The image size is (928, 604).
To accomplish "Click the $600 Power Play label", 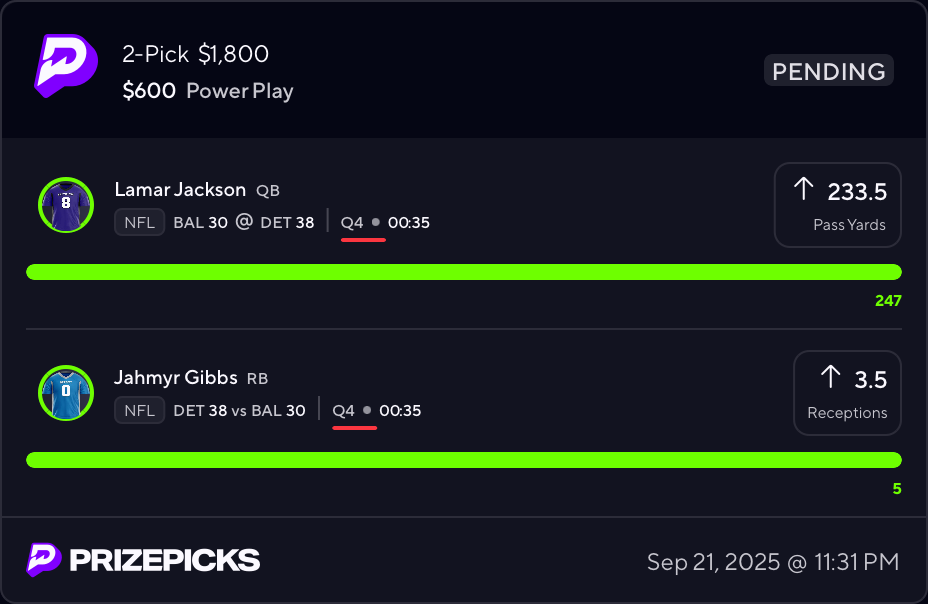I will click(208, 91).
